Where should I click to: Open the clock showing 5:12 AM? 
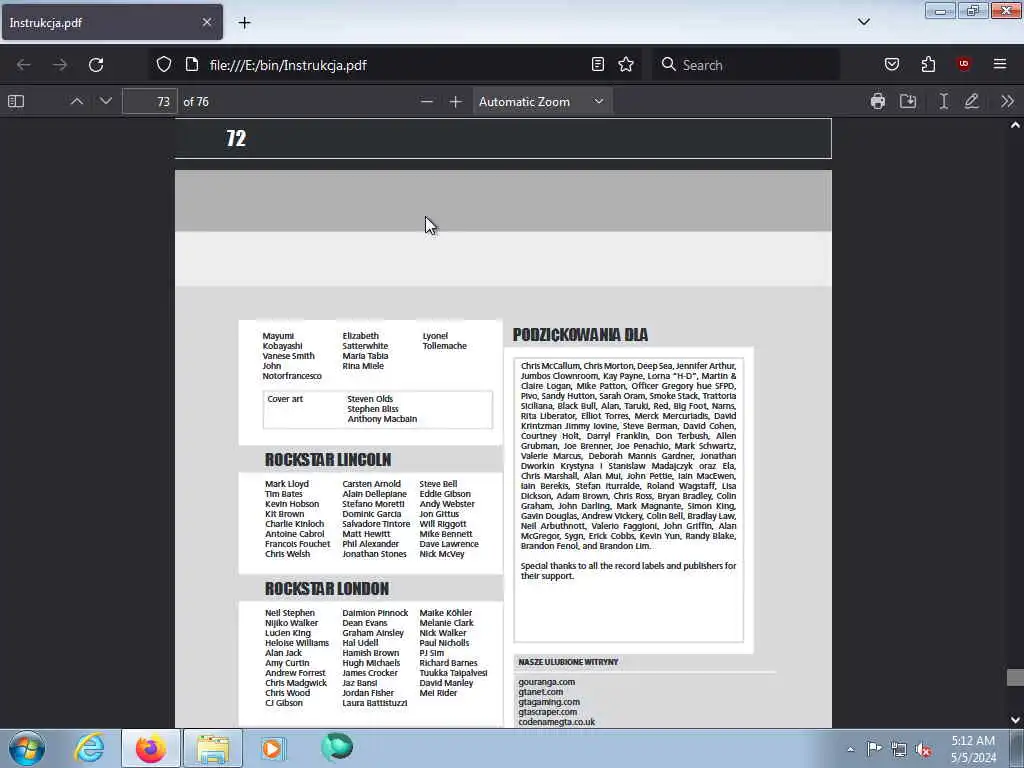pyautogui.click(x=973, y=749)
